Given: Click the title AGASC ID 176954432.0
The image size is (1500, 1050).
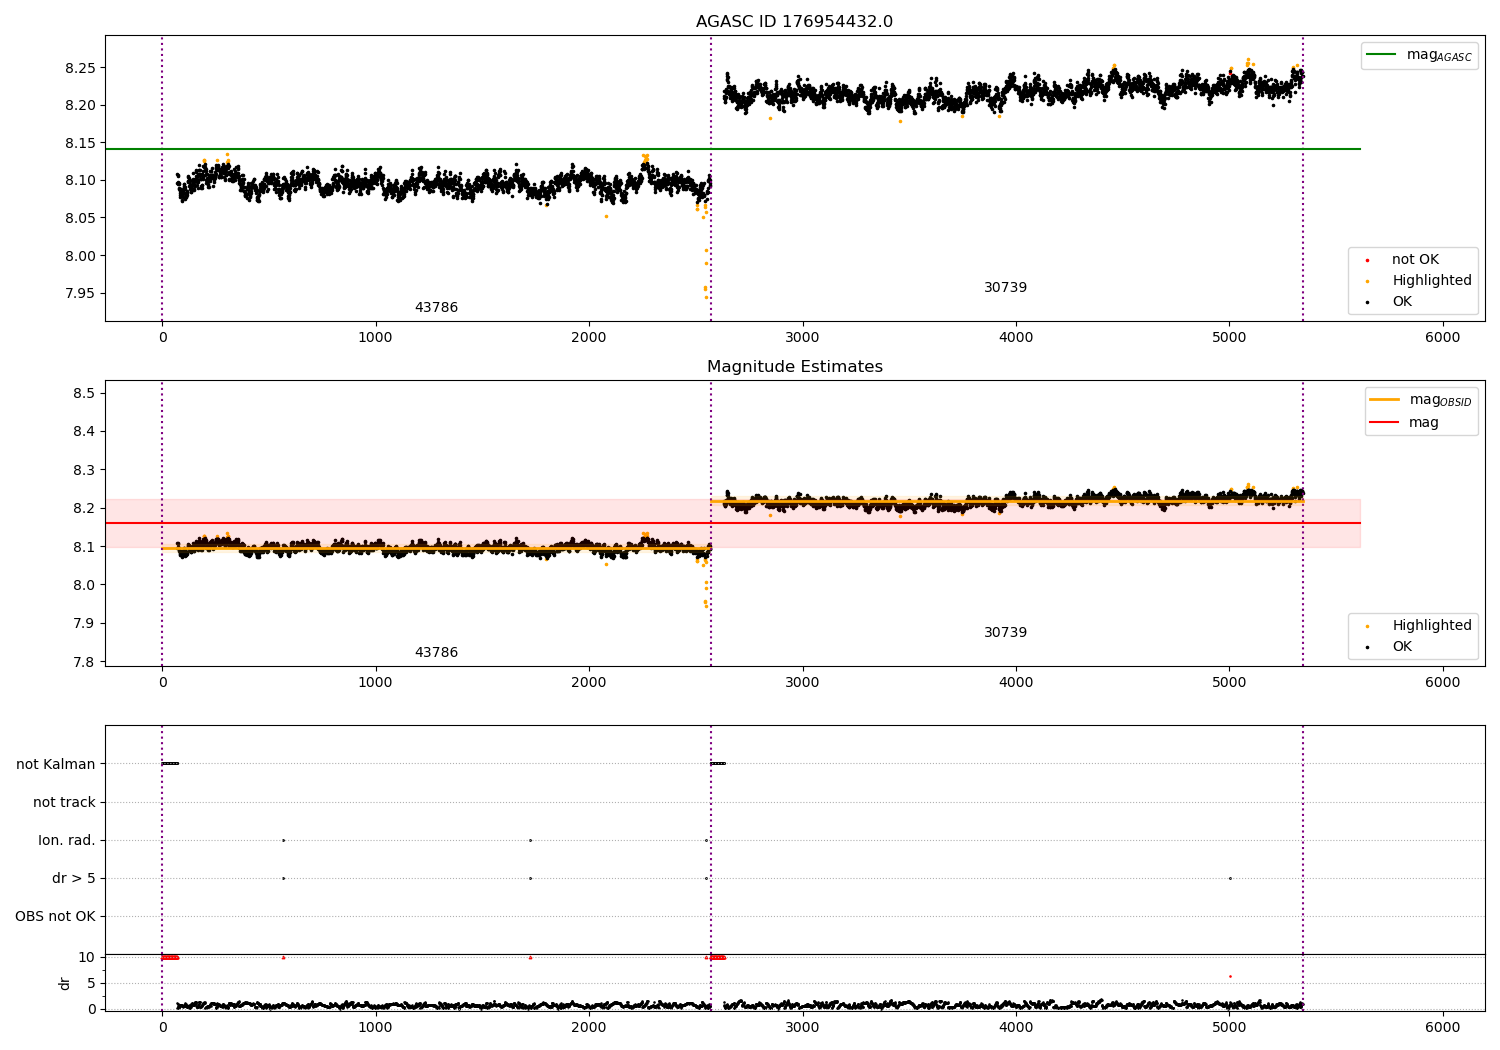Looking at the screenshot, I should tap(794, 22).
